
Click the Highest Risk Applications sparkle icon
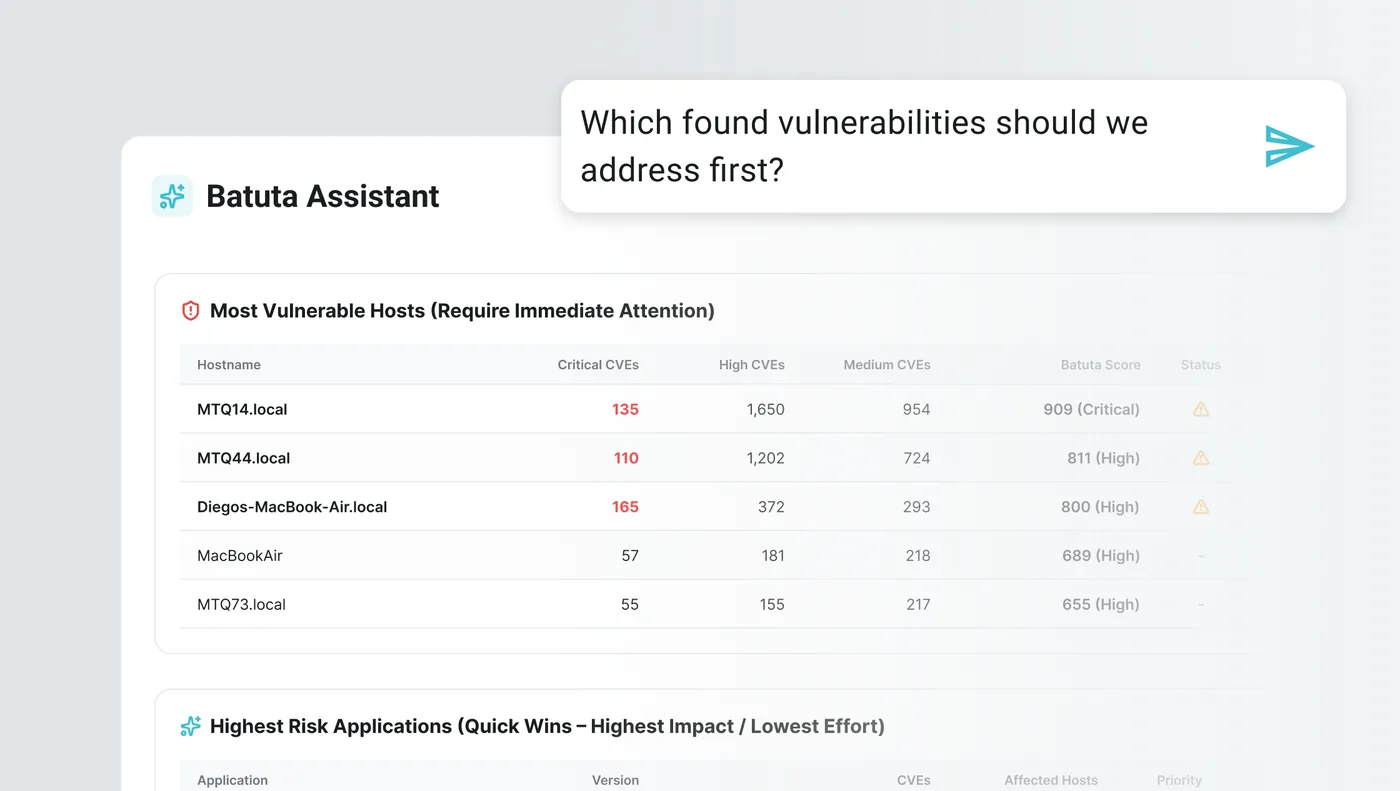[x=190, y=726]
